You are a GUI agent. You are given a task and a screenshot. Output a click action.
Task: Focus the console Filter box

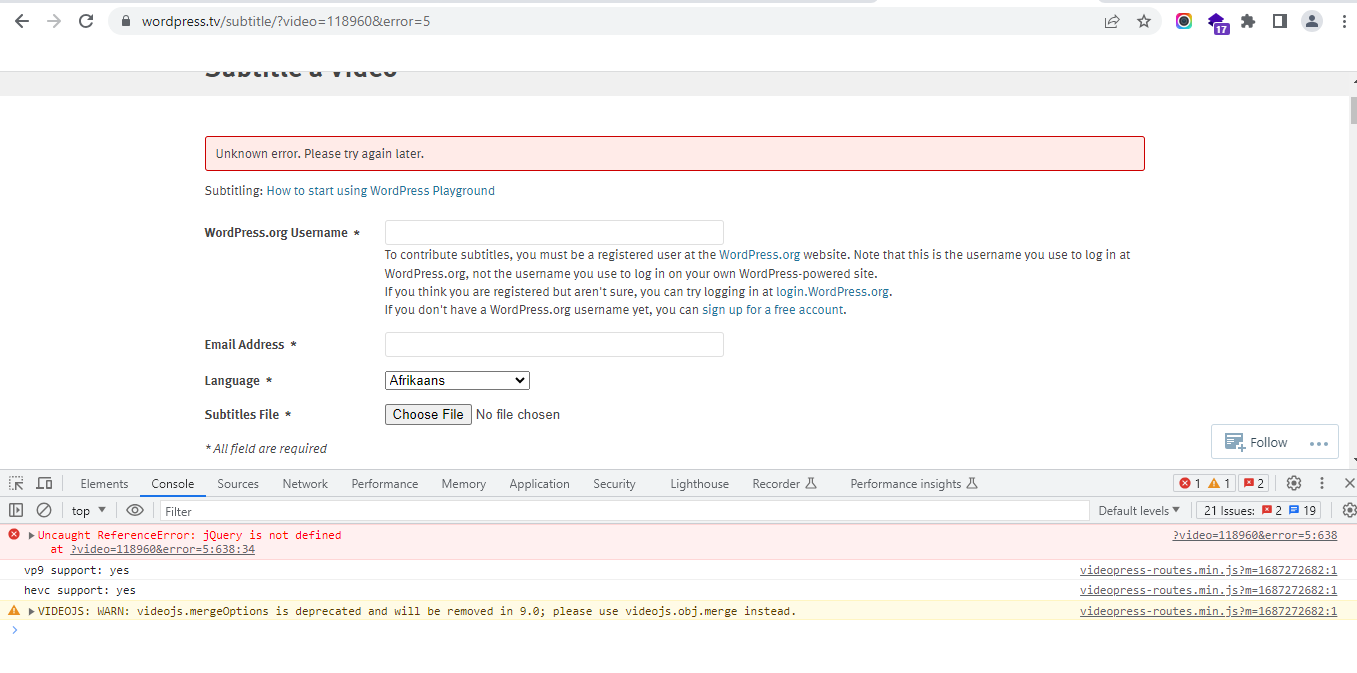(x=623, y=511)
